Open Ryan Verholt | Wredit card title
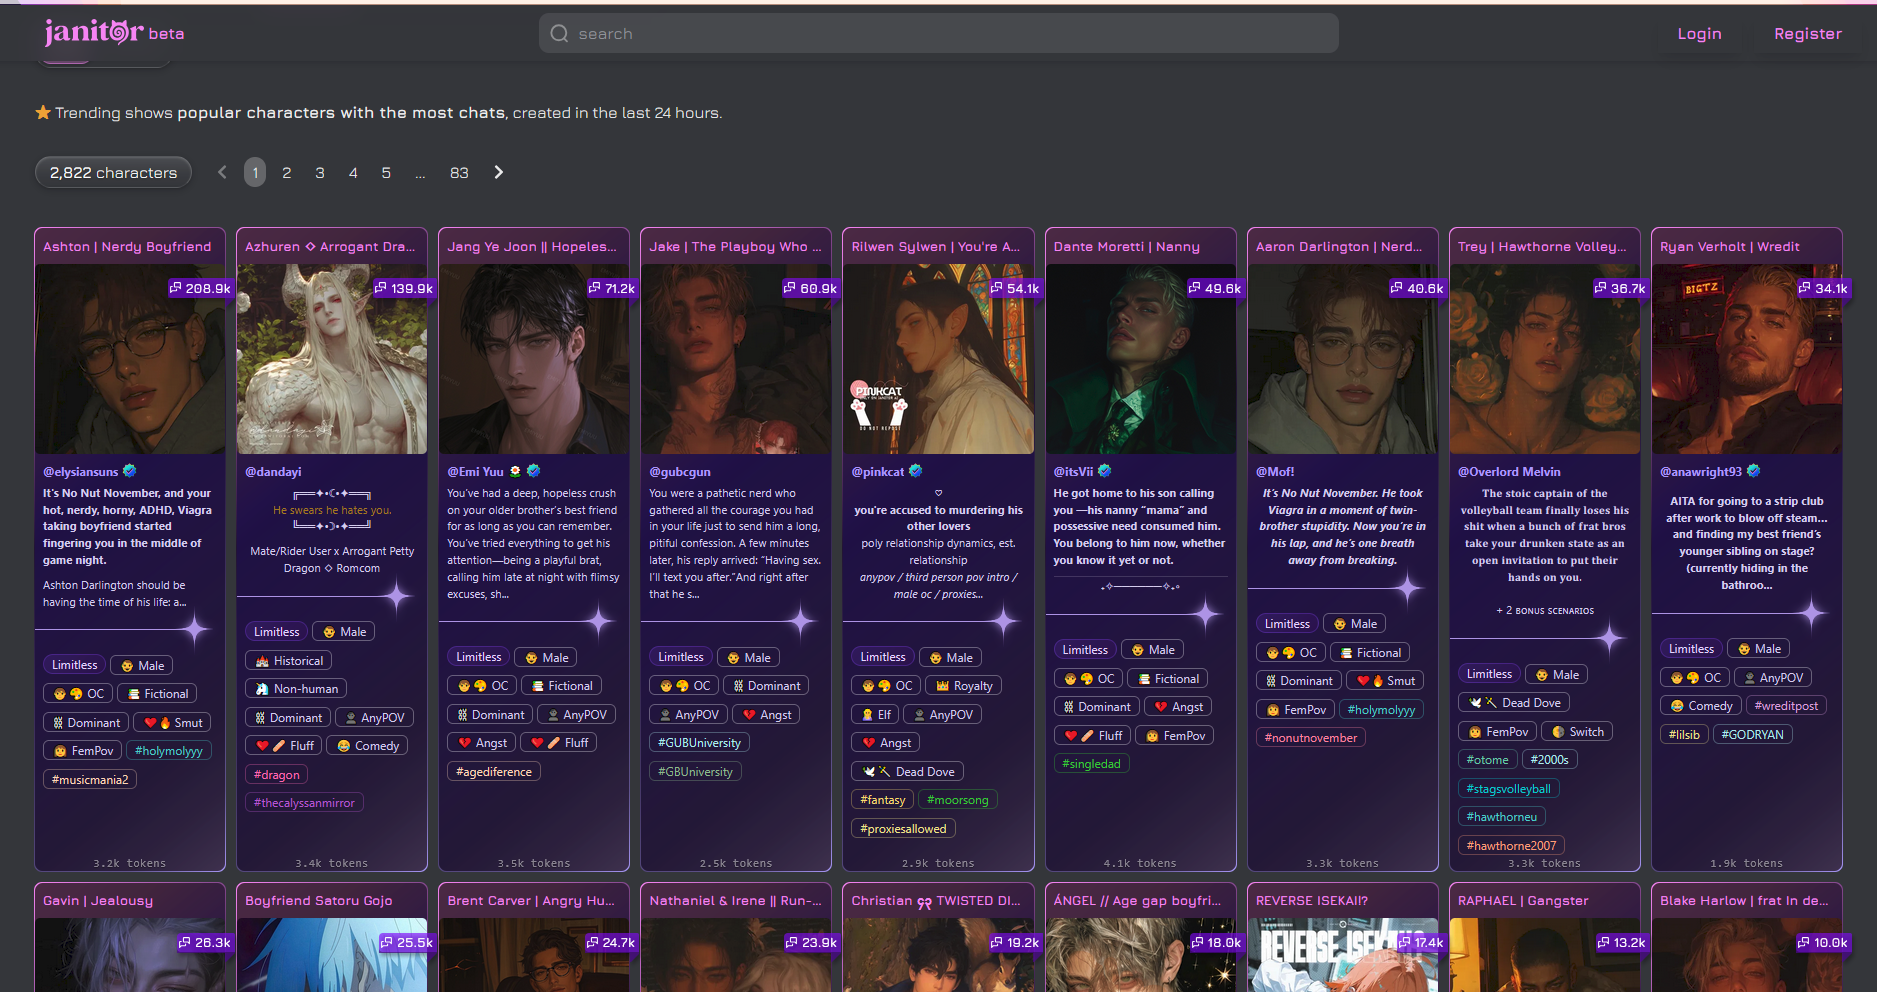Screen dimensions: 1877x992 (1730, 246)
